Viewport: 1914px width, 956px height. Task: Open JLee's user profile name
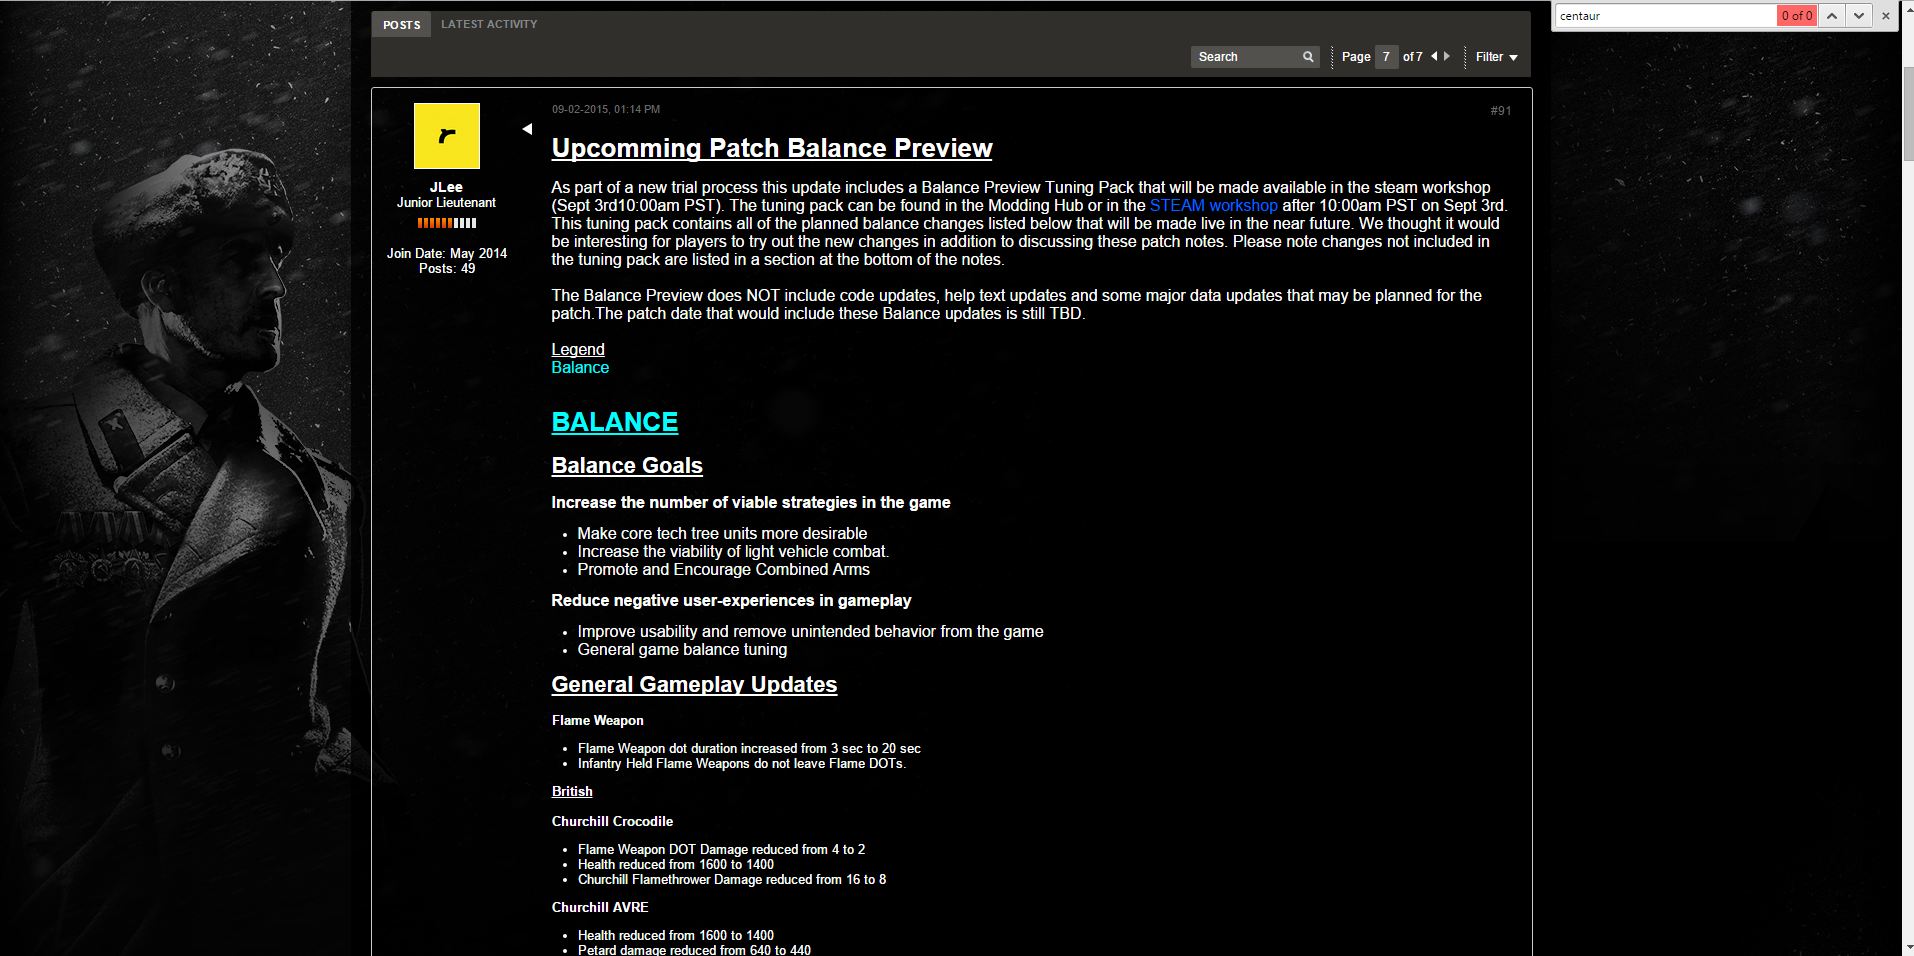point(446,187)
